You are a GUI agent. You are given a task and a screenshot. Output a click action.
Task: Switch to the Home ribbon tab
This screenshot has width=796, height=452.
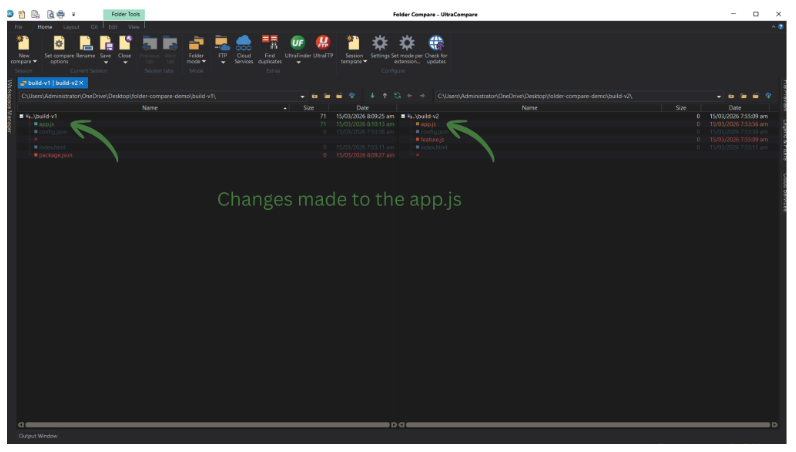pyautogui.click(x=45, y=27)
